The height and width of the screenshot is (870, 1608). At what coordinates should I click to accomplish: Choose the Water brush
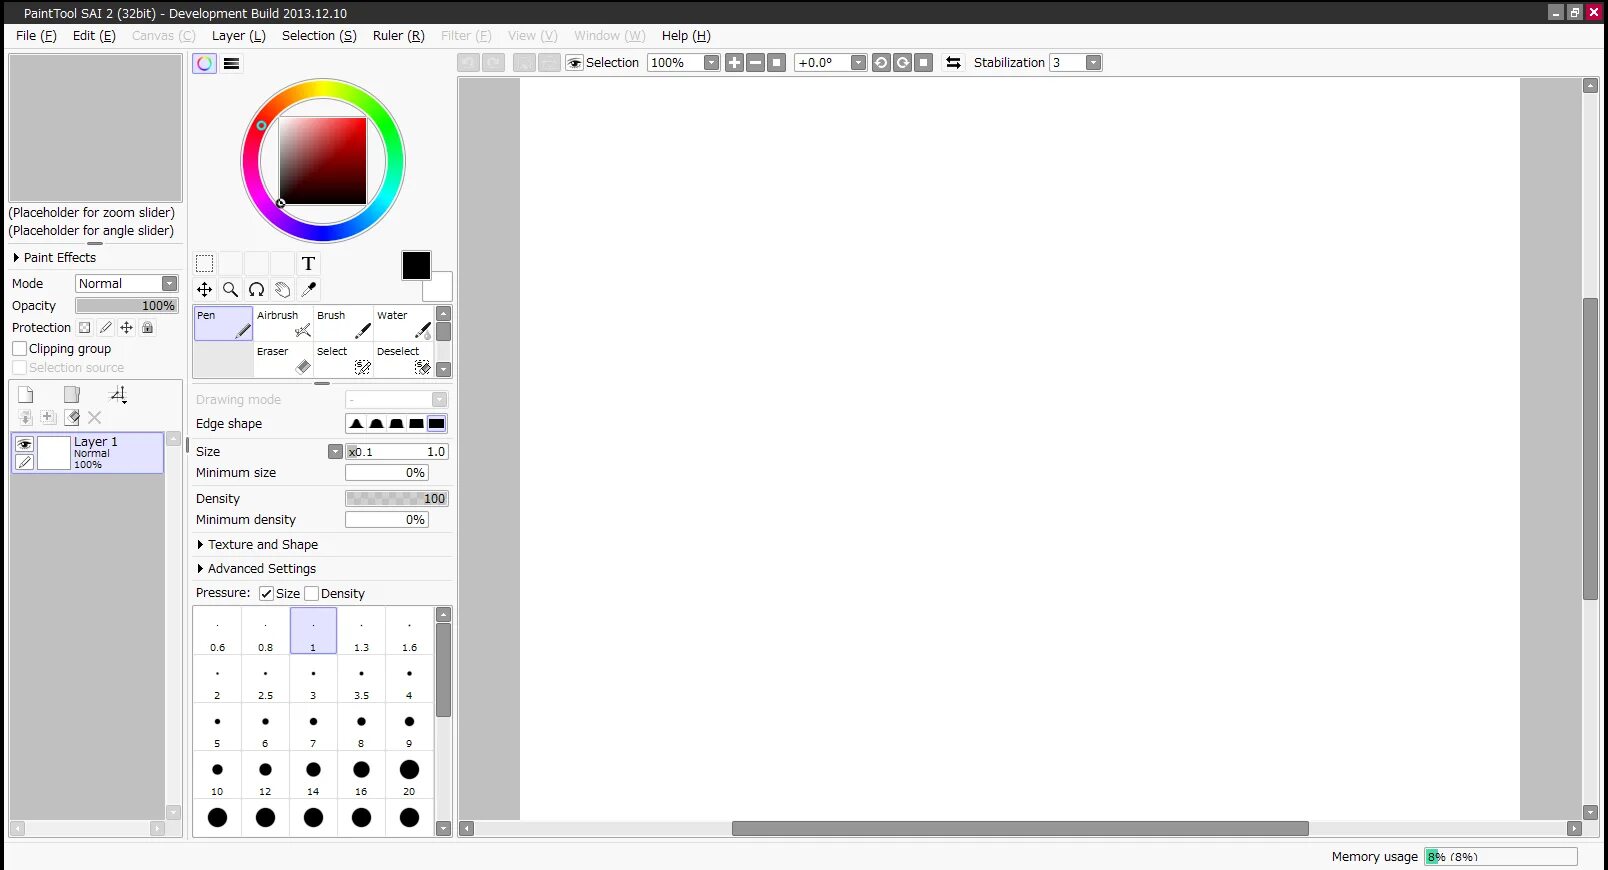(x=403, y=324)
